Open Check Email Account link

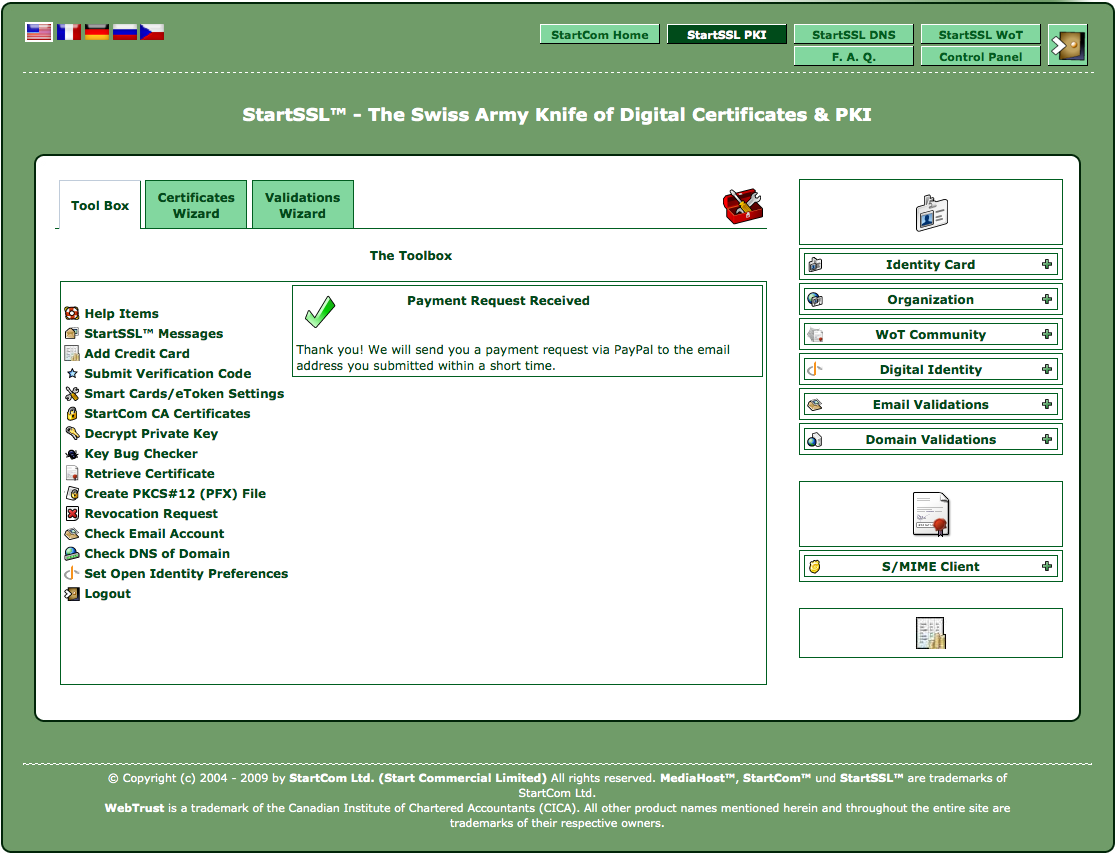pos(154,533)
